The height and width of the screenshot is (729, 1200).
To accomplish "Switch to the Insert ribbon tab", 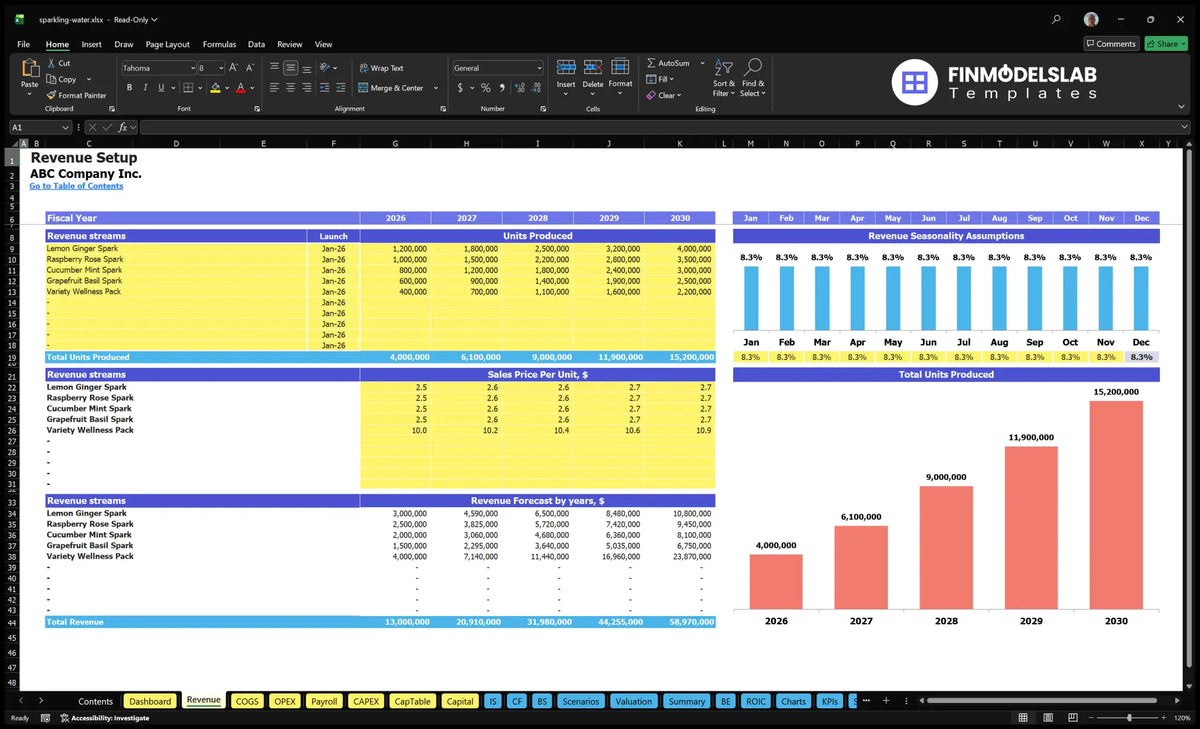I will tap(91, 44).
